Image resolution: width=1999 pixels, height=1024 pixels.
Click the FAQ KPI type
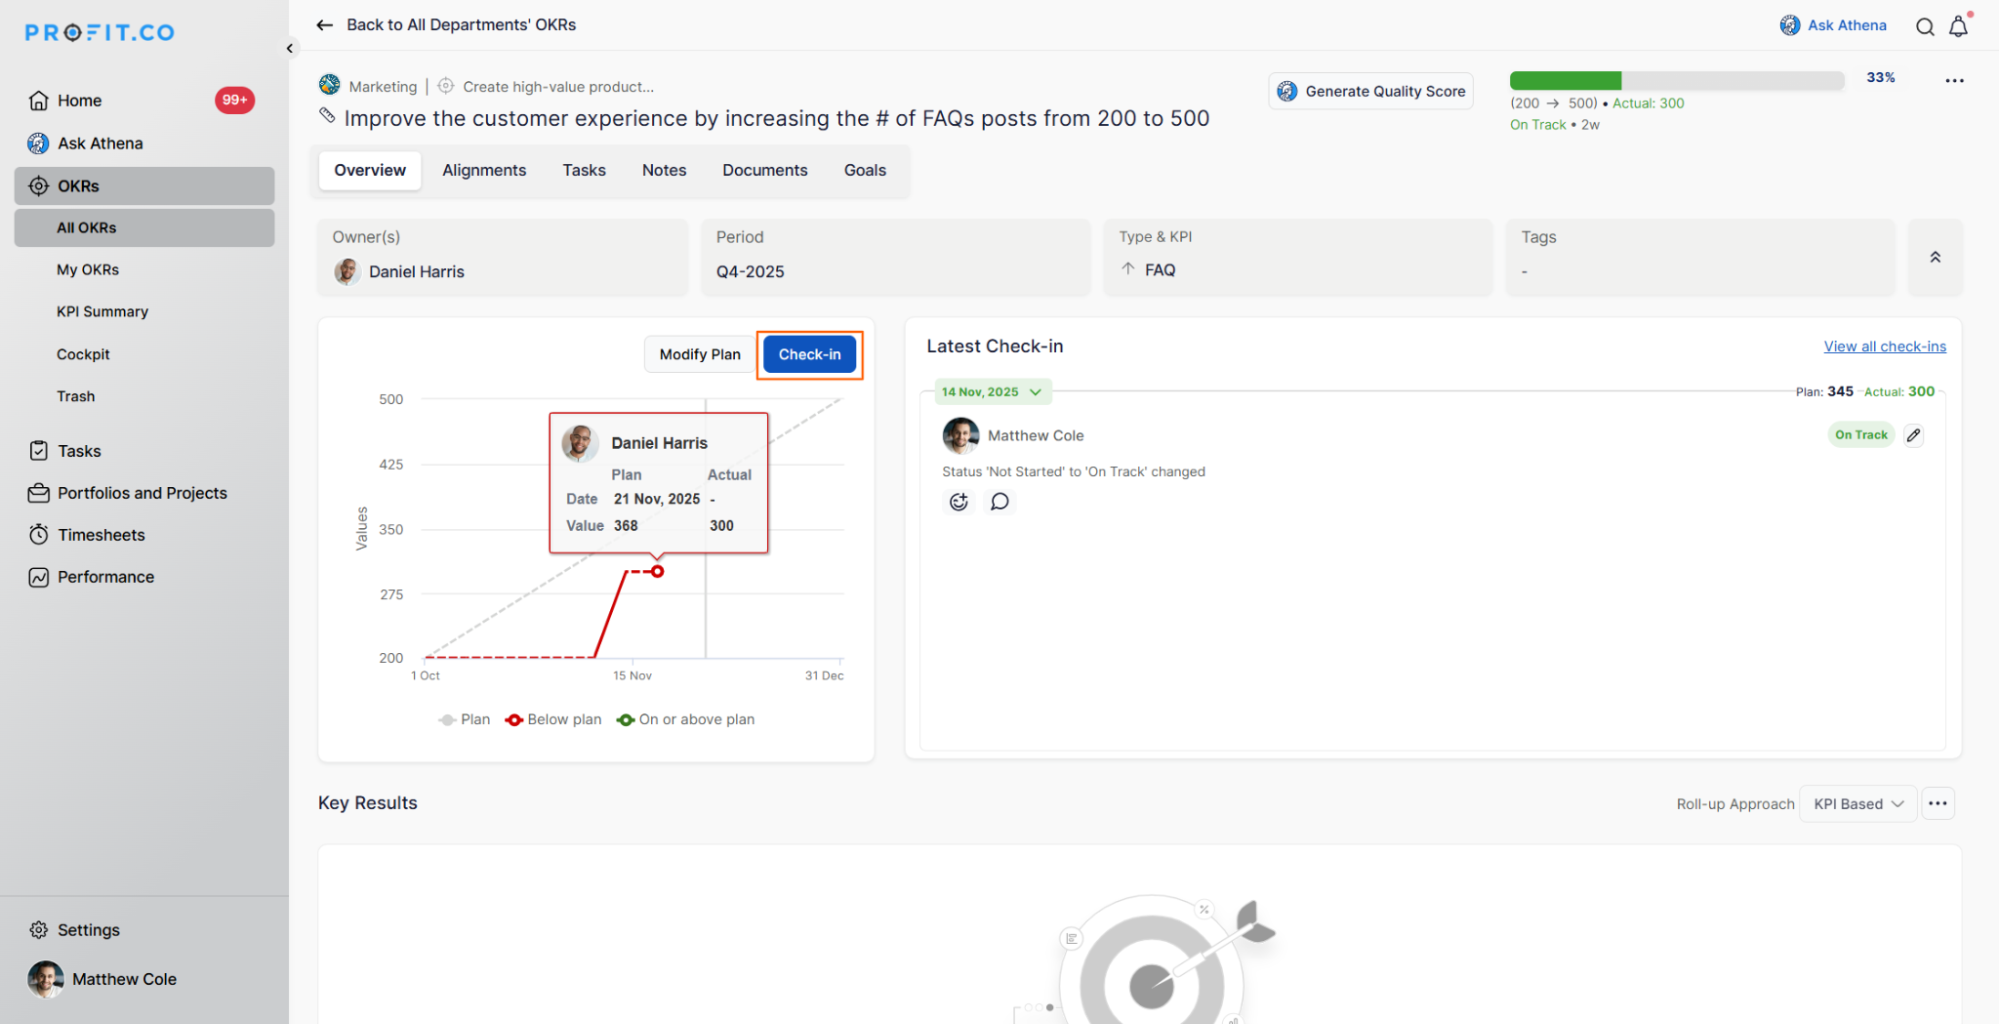pos(1160,270)
